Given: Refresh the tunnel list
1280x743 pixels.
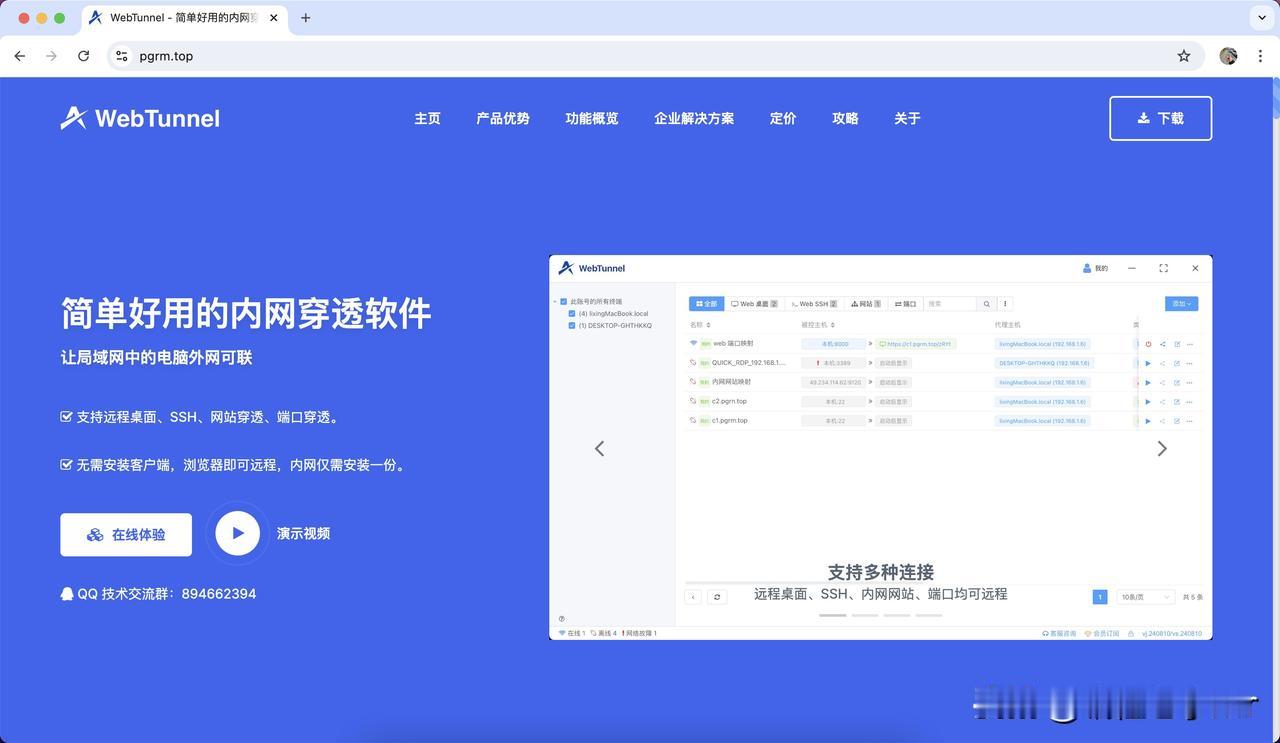Looking at the screenshot, I should point(716,596).
